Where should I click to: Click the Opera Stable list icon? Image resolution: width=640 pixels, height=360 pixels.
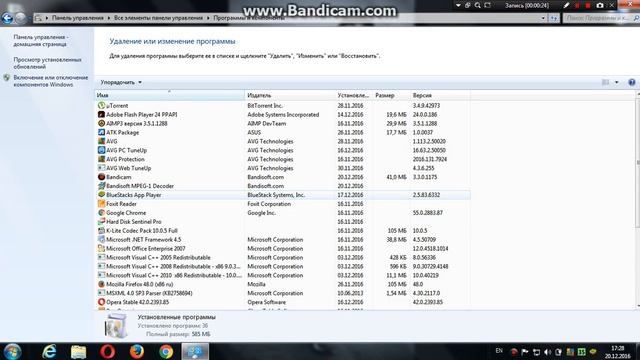click(101, 302)
